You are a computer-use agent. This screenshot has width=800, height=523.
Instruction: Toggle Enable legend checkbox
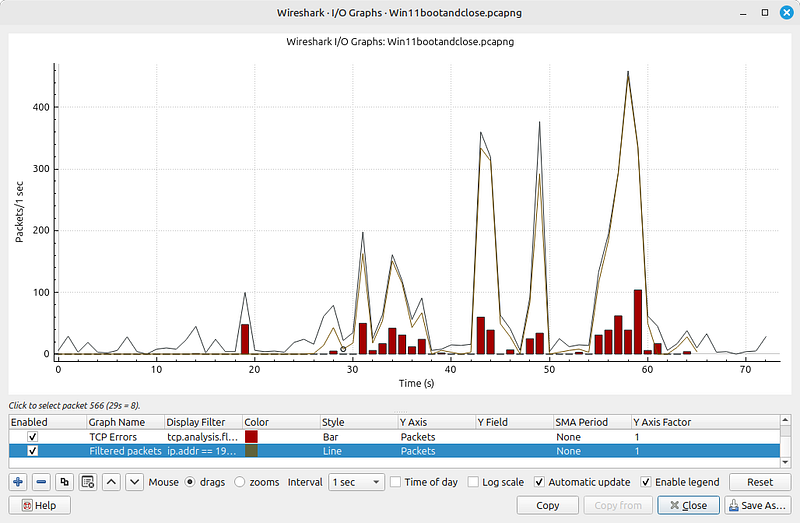646,482
